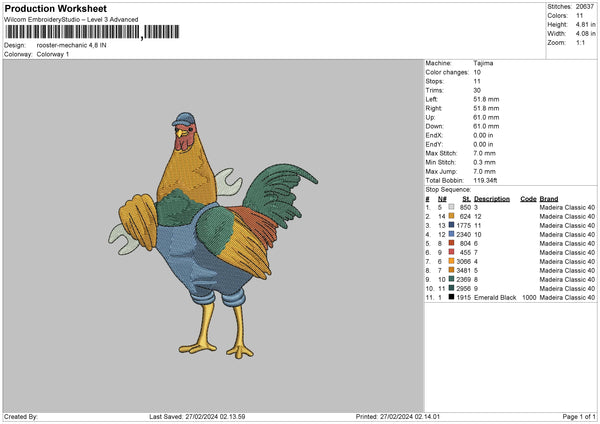This screenshot has width=600, height=424.
Task: Click the dark green swatch in stop row 10
Action: click(451, 288)
